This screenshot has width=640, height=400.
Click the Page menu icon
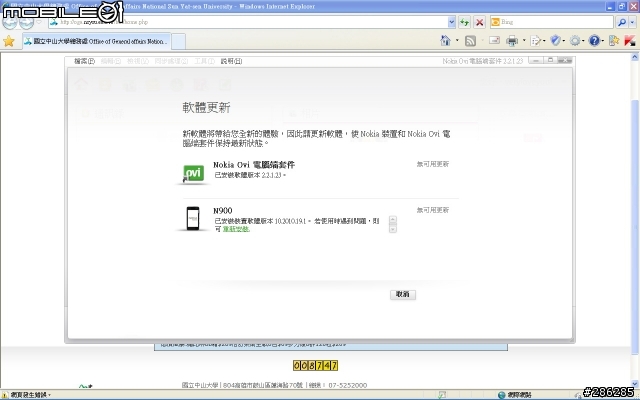536,41
